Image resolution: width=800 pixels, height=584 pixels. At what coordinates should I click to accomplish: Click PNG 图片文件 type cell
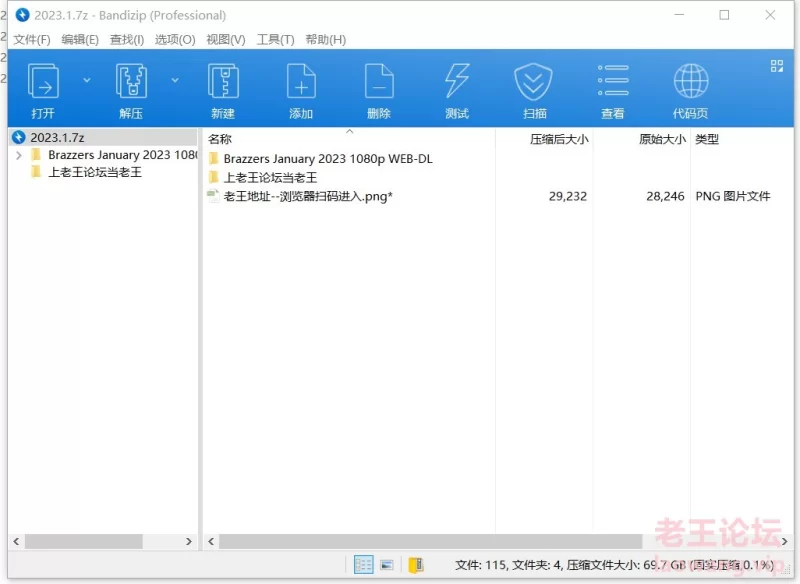[x=733, y=196]
